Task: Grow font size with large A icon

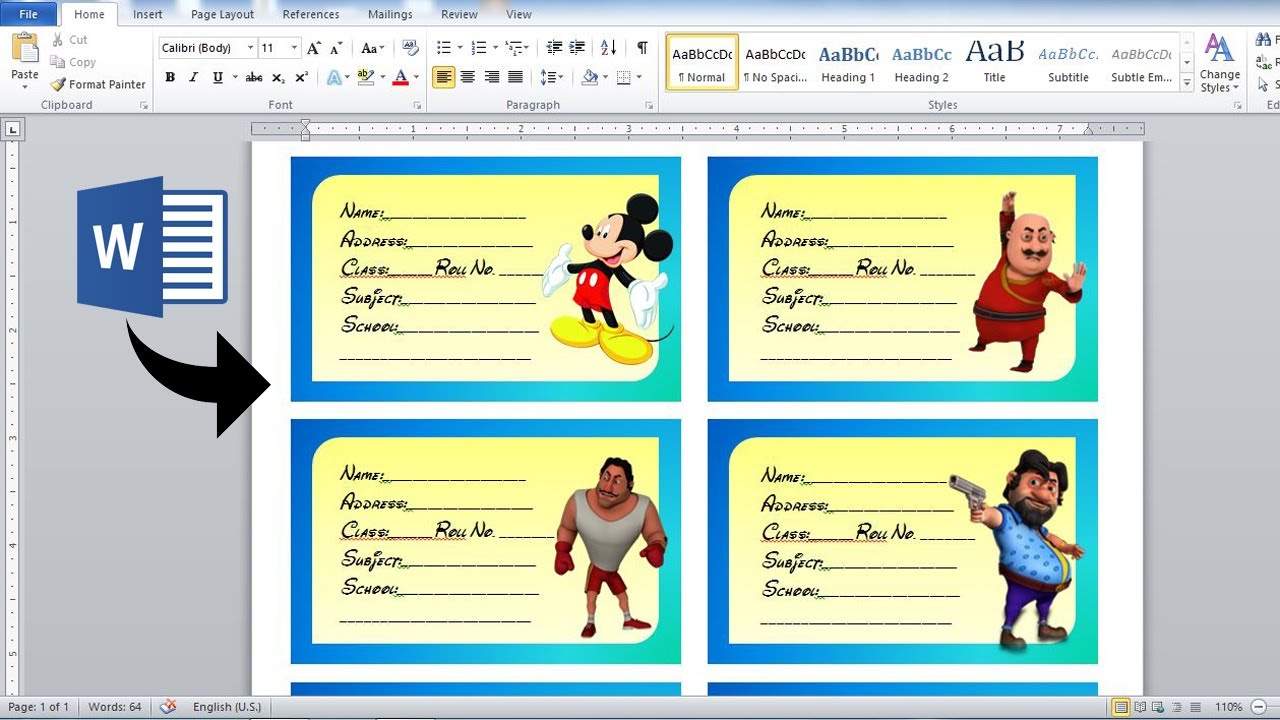Action: point(314,48)
